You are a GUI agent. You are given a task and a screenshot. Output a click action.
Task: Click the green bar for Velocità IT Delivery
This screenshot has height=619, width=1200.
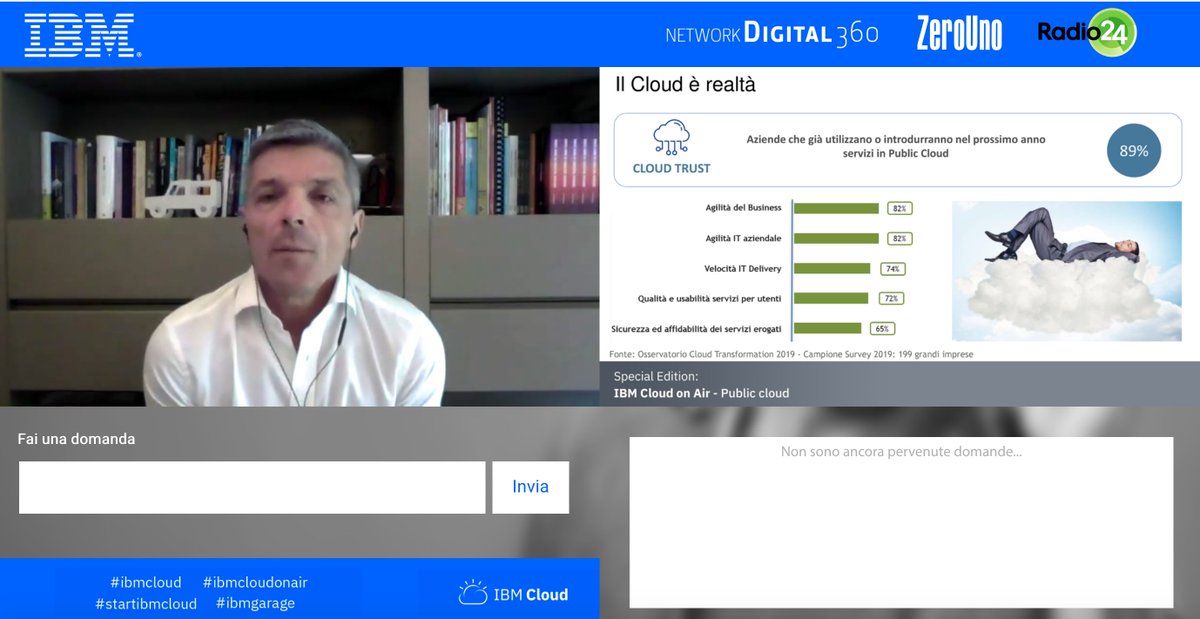(832, 268)
